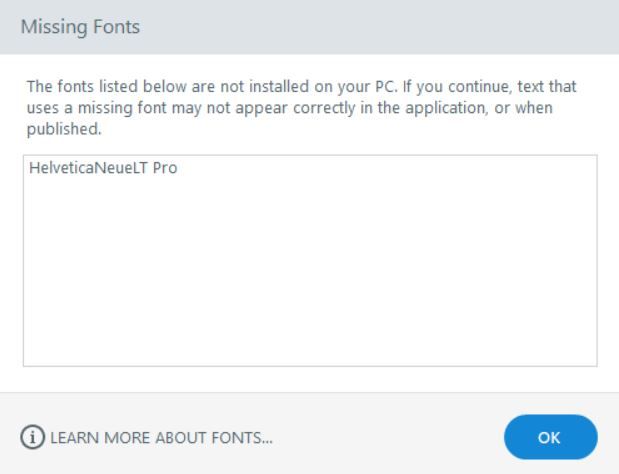Click the OK button
Screen dimensions: 619x474
[549, 437]
